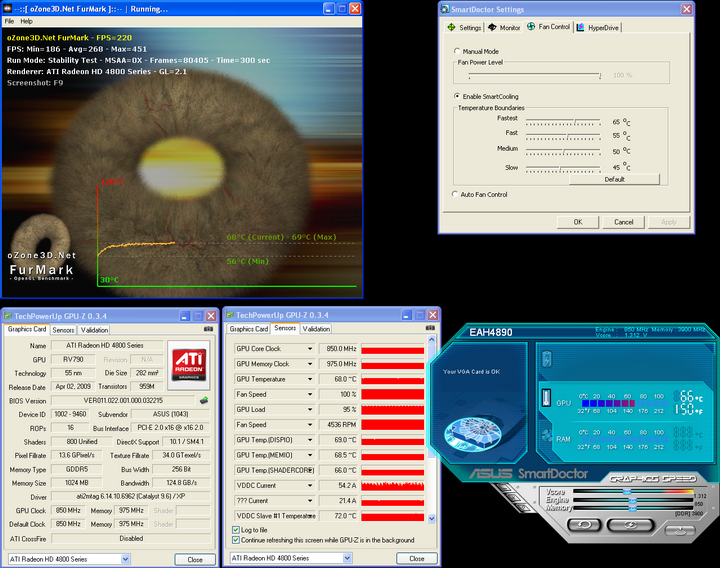
Task: Open the FurMark File menu
Action: 9,21
